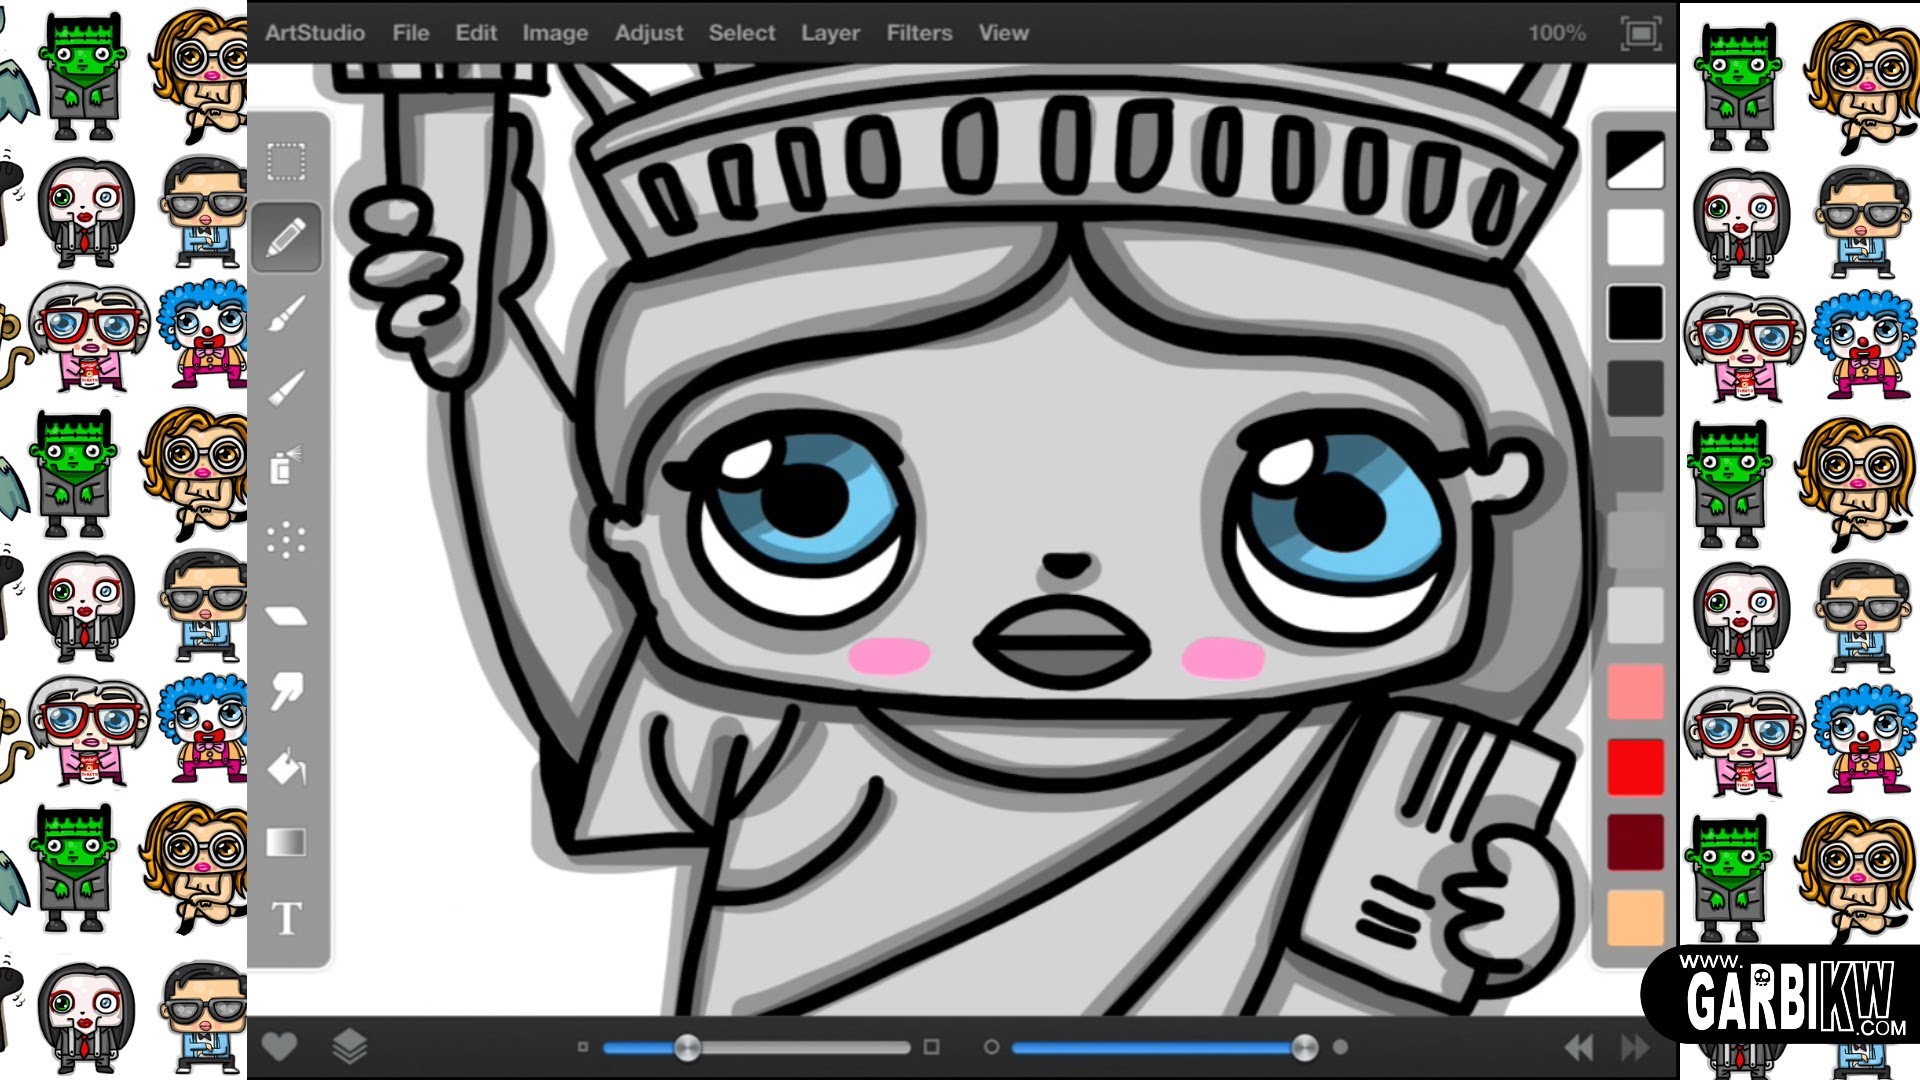1920x1080 pixels.
Task: Select the Airbrush spray tool
Action: coord(285,460)
